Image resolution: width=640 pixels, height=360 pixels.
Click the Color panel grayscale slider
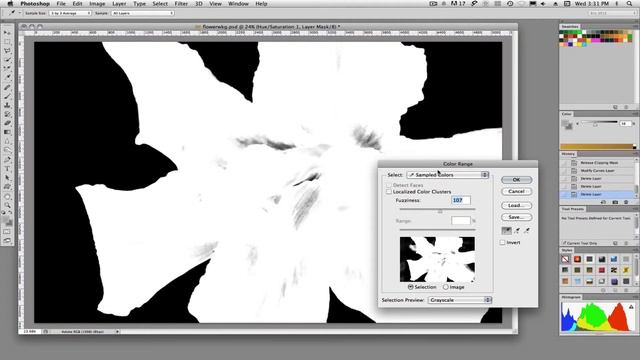[599, 122]
